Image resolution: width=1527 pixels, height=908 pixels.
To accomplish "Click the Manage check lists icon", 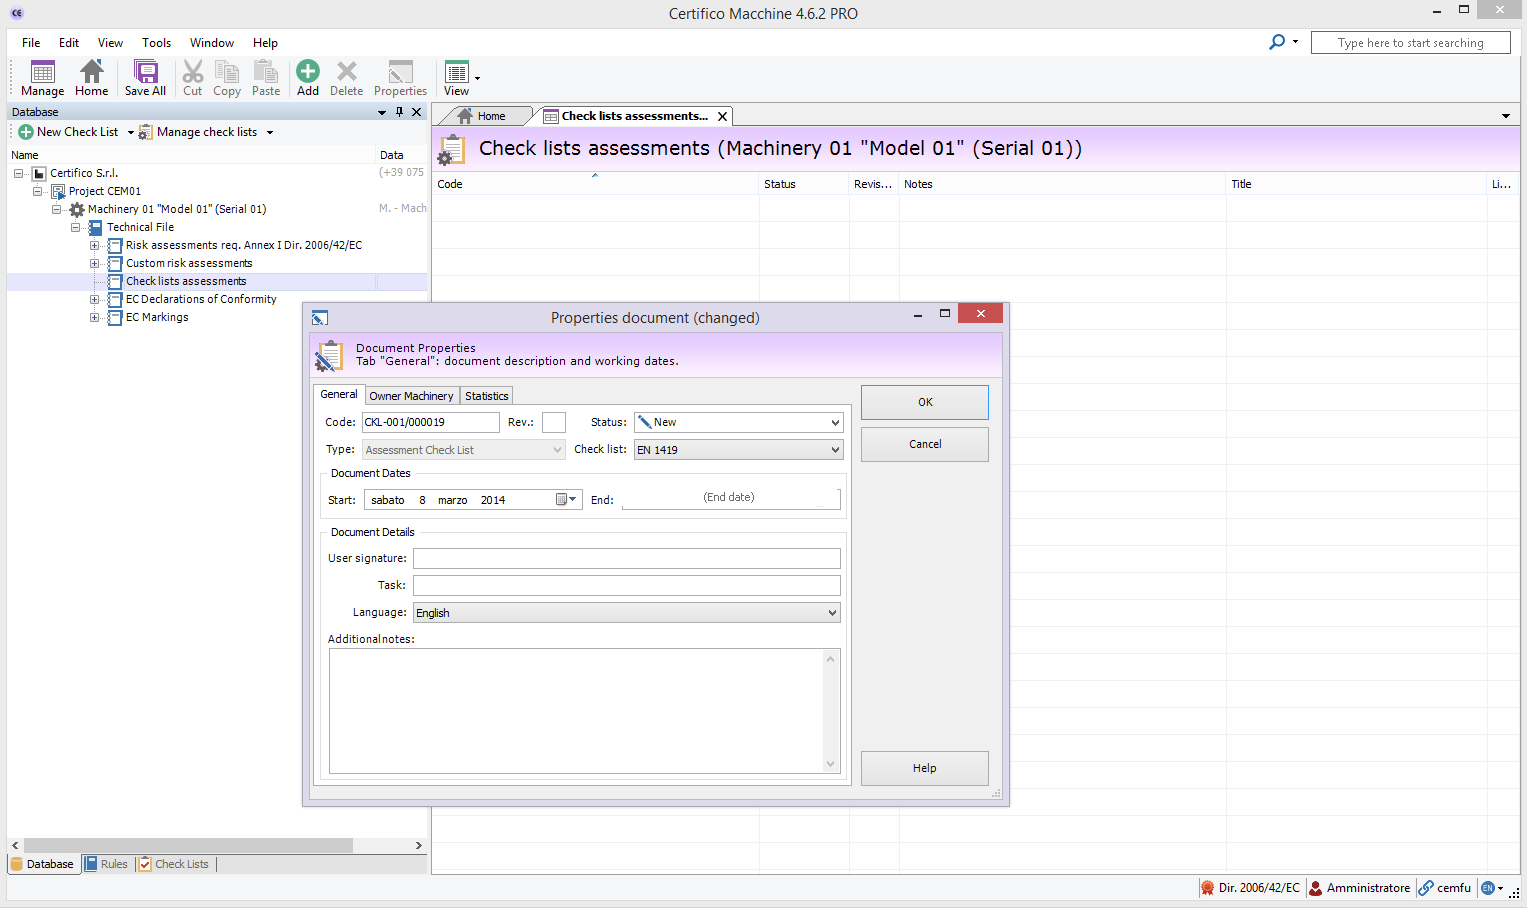I will point(146,132).
